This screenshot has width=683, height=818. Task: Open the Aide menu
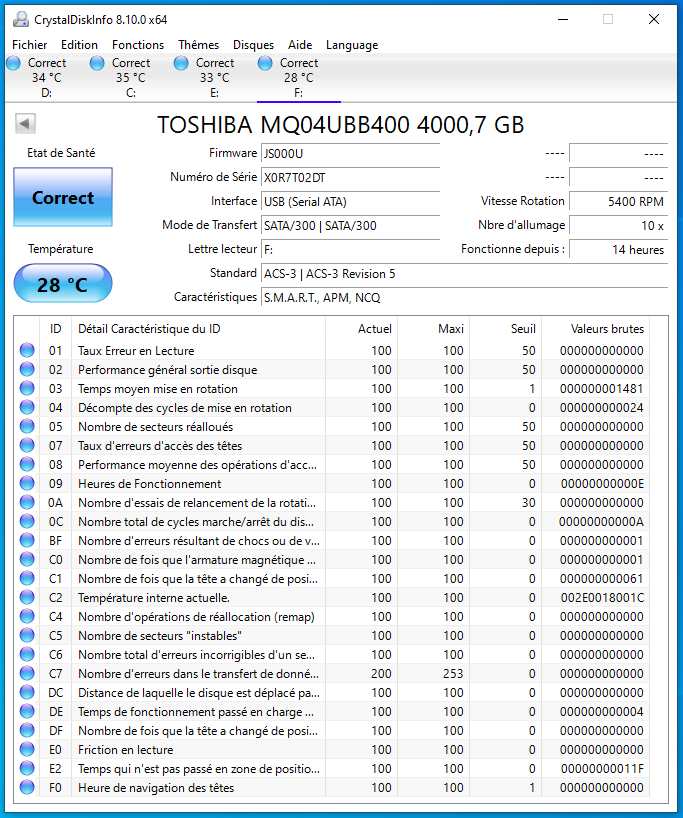pos(300,45)
